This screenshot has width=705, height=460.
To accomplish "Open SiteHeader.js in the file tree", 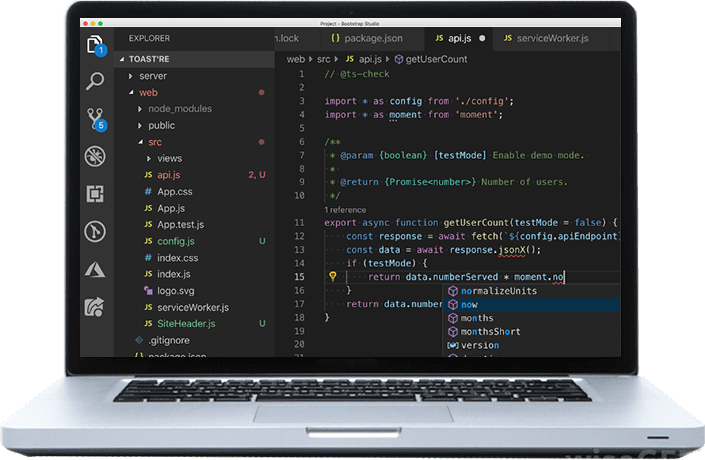I will pyautogui.click(x=185, y=324).
